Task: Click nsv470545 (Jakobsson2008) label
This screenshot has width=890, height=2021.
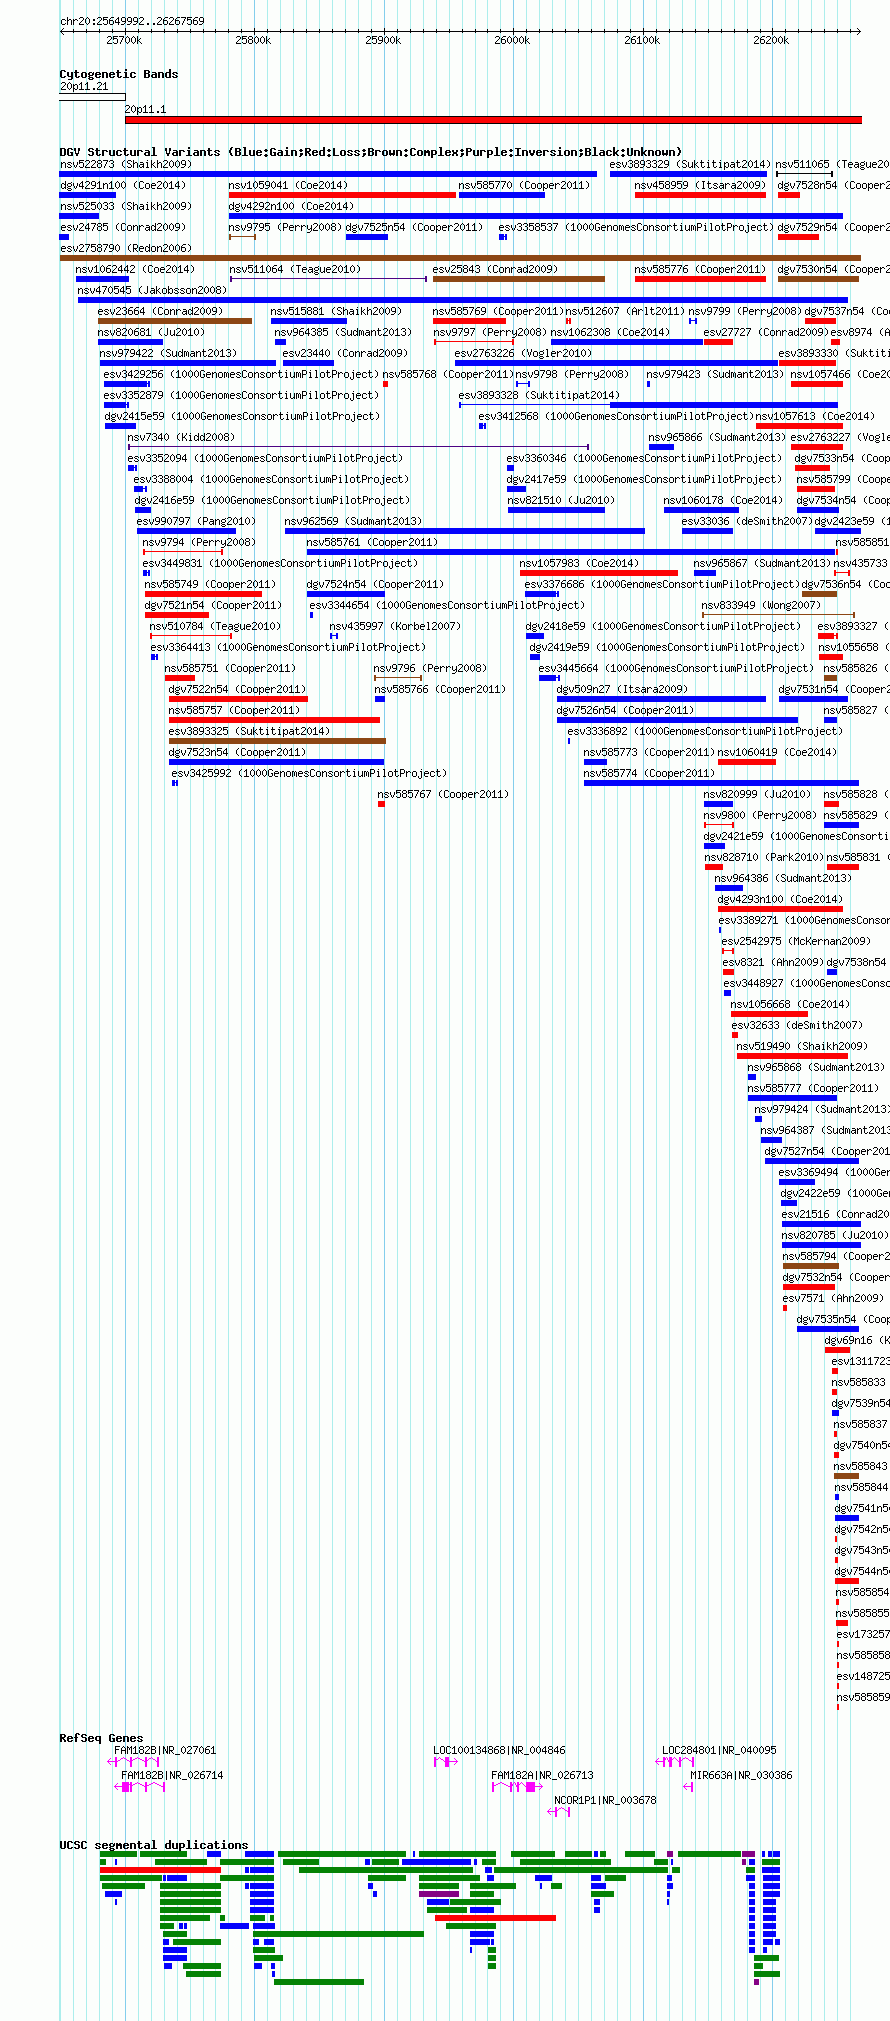Action: [x=152, y=290]
